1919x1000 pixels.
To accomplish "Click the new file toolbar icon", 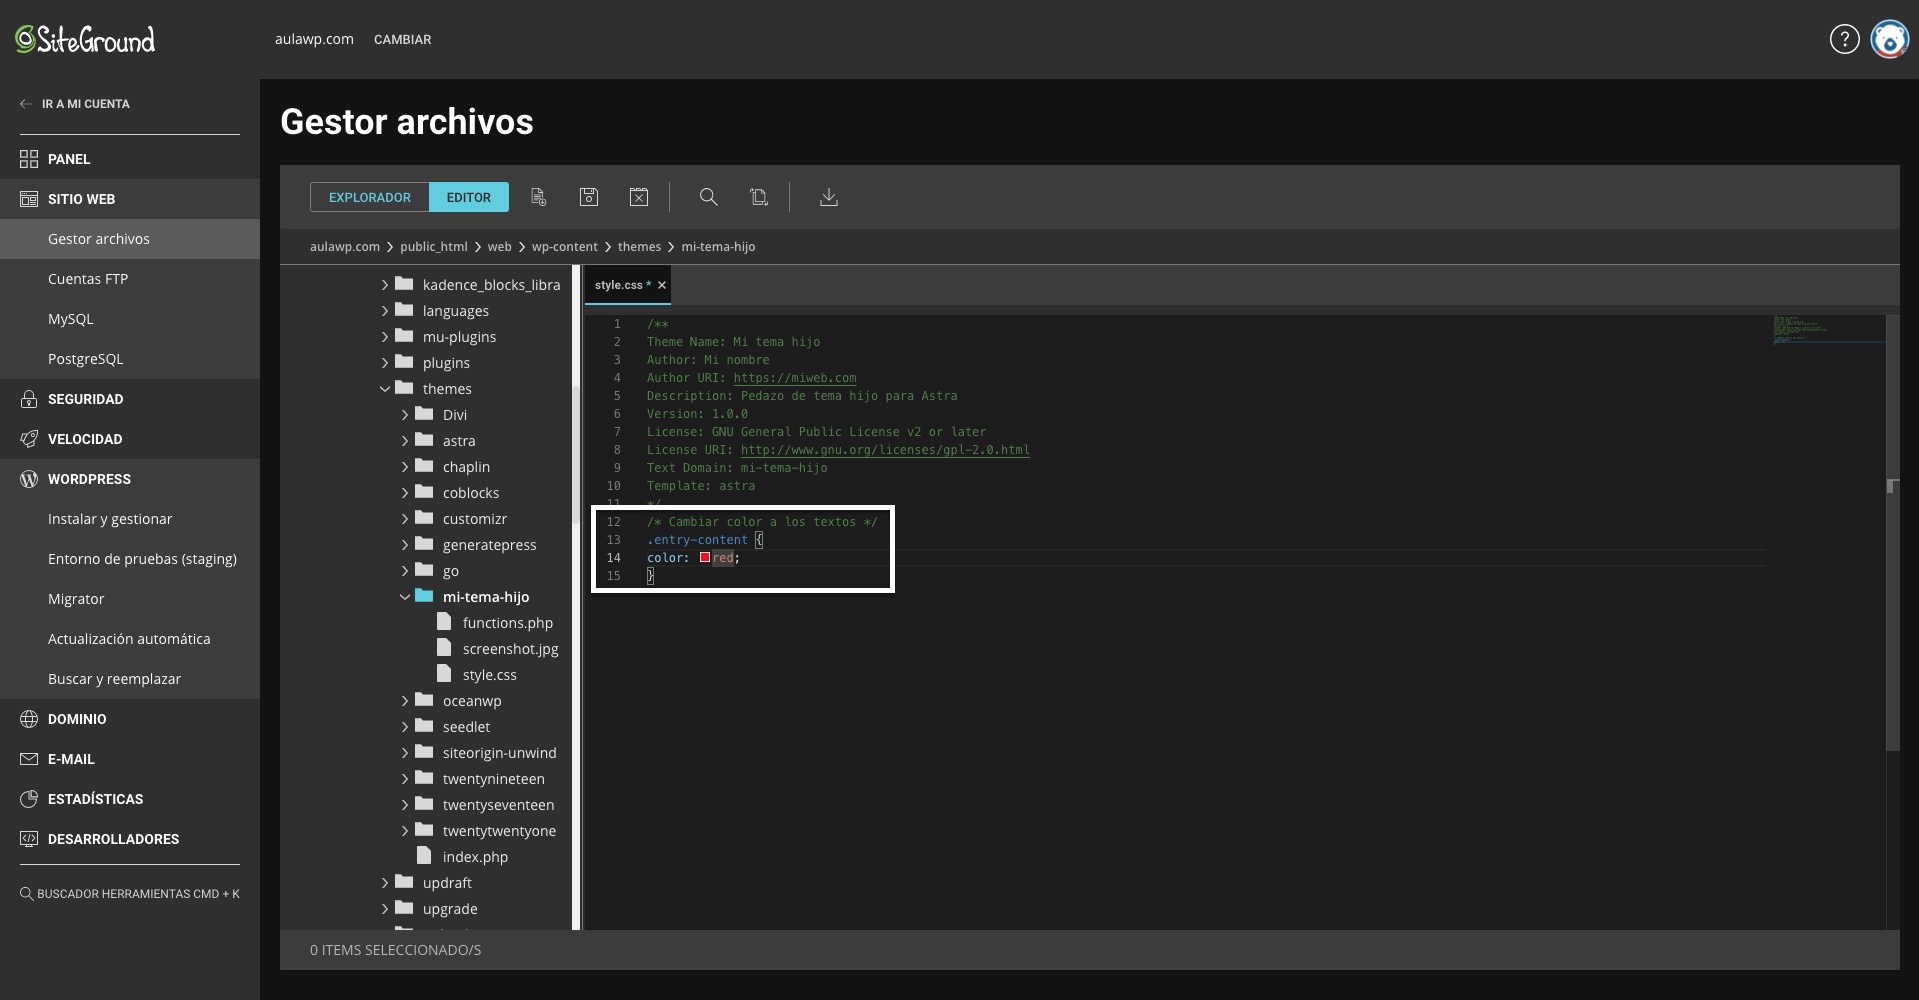I will click(x=538, y=197).
